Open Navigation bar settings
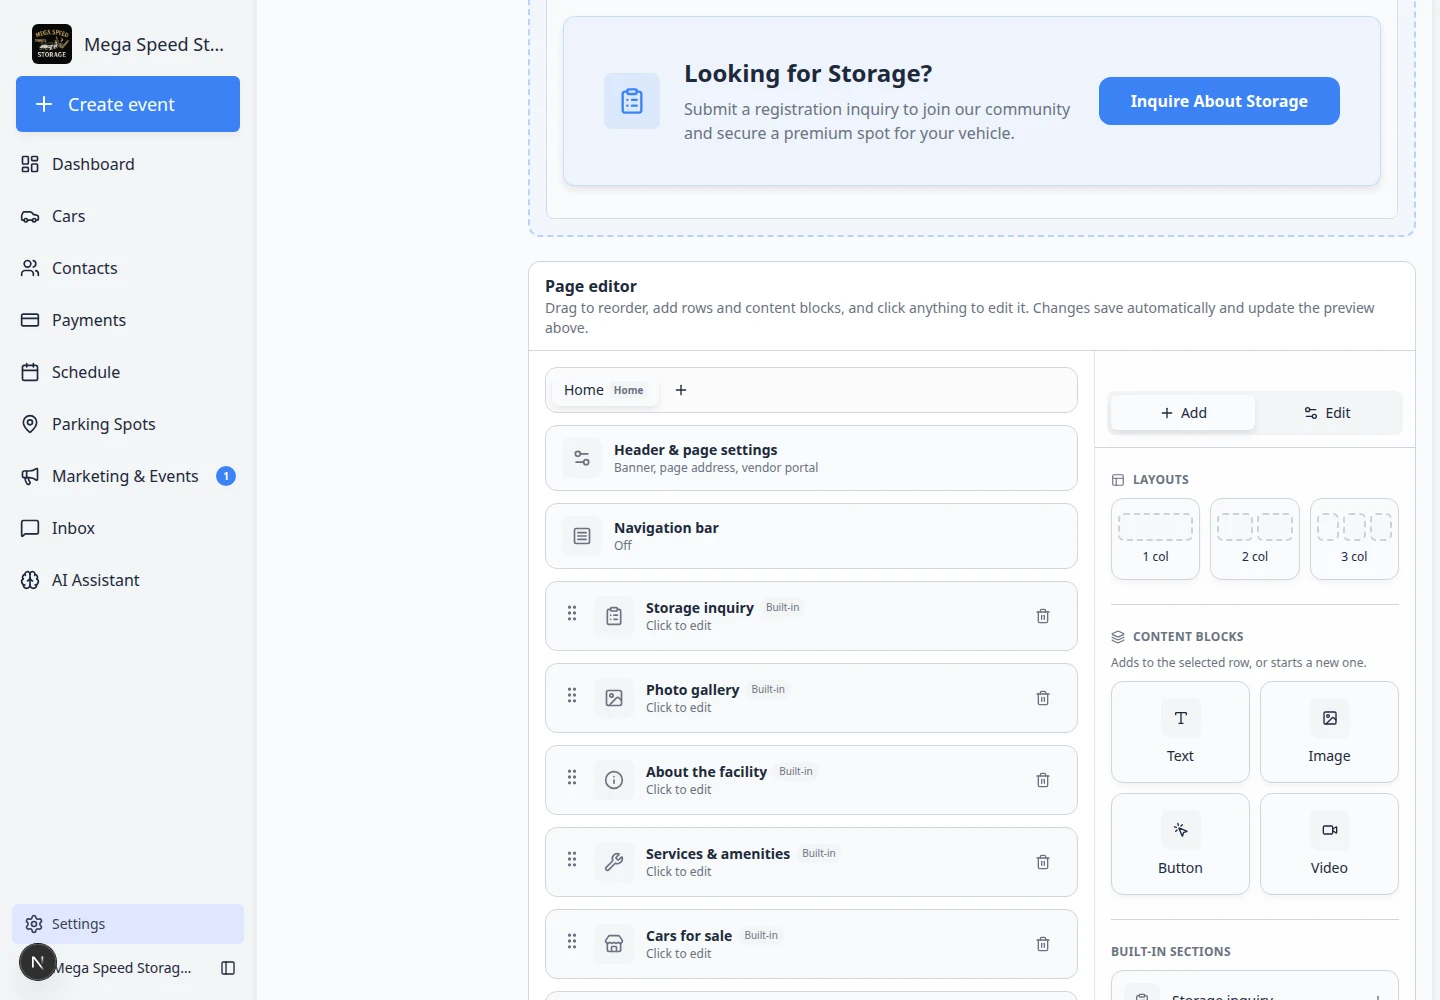Viewport: 1440px width, 1000px height. tap(811, 536)
